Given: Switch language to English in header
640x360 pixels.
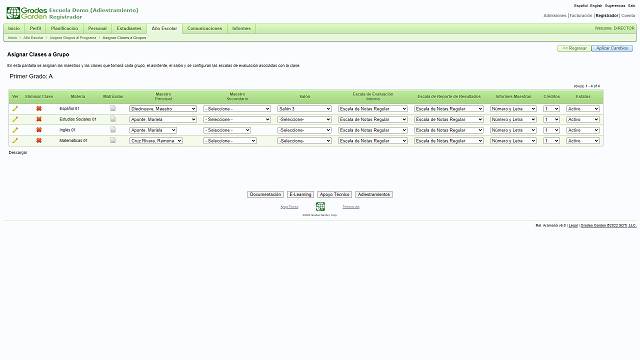Looking at the screenshot, I should coord(596,6).
